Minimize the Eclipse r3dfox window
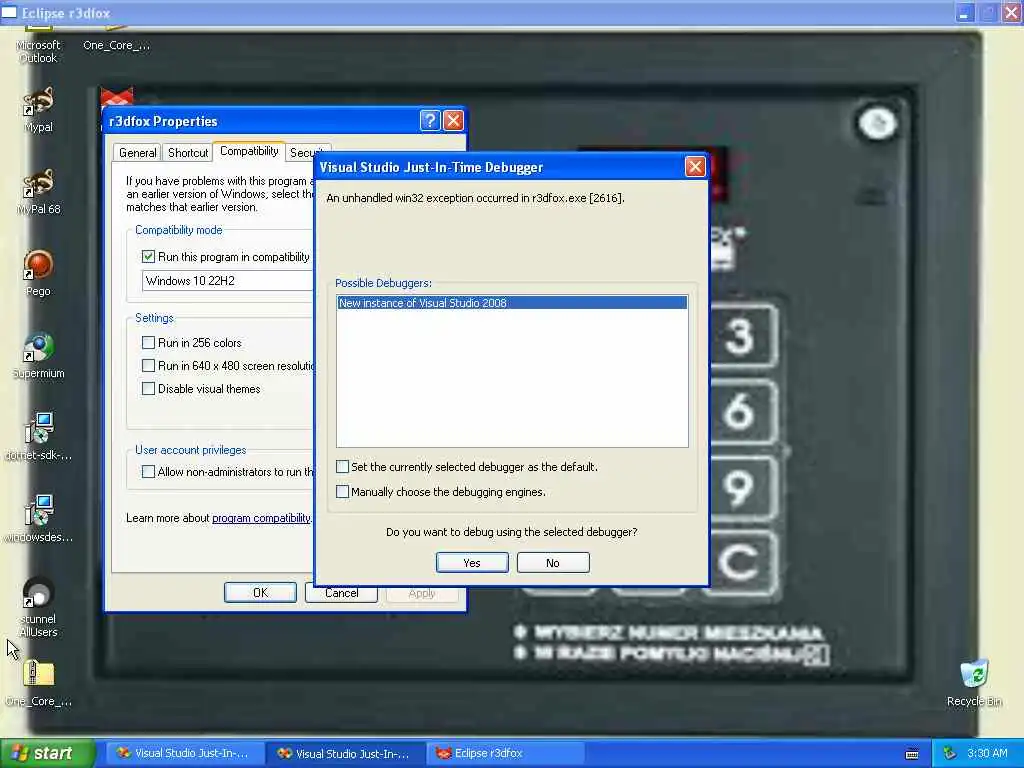The image size is (1024, 768). [x=964, y=12]
